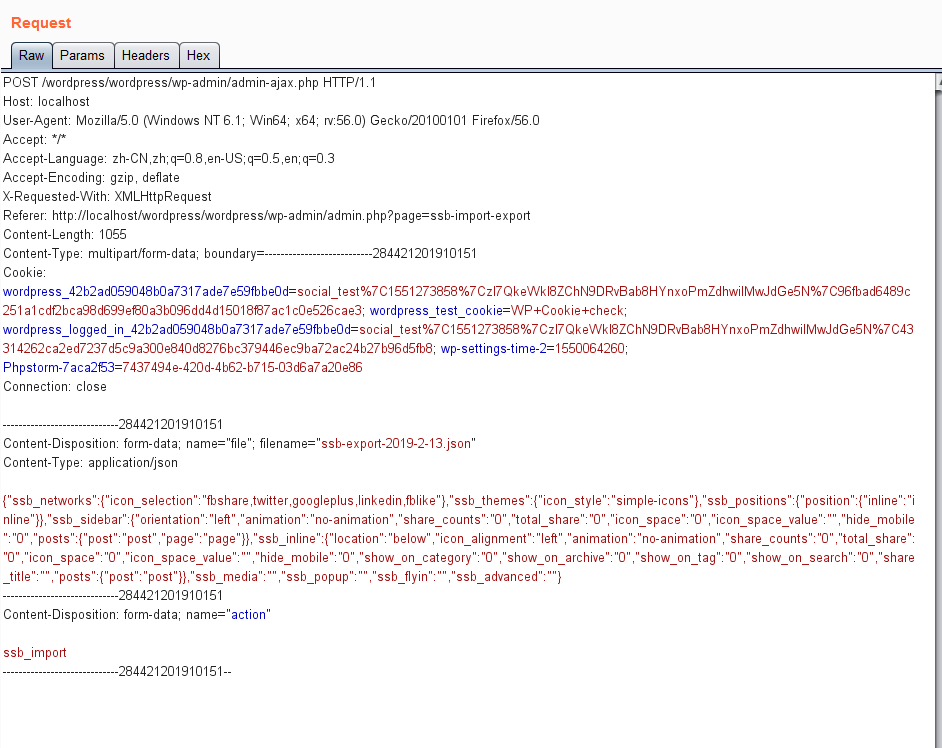Open the Hex view tab
This screenshot has height=748, width=942.
coord(198,56)
